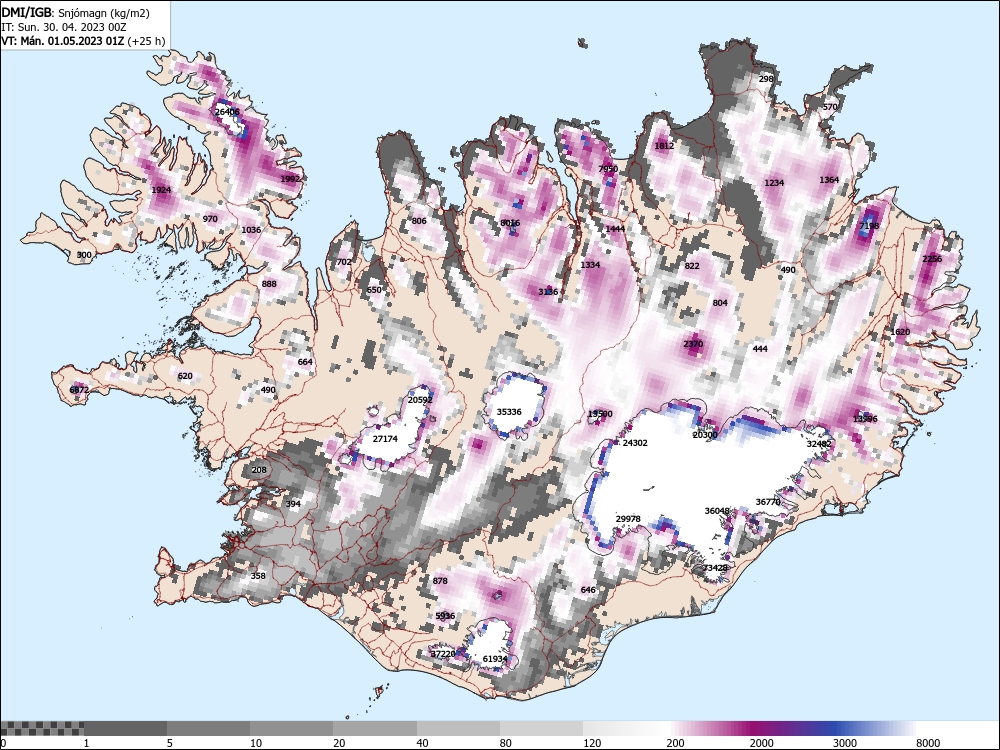The image size is (1000, 750).
Task: Click the snow value 300
Action: coord(84,255)
